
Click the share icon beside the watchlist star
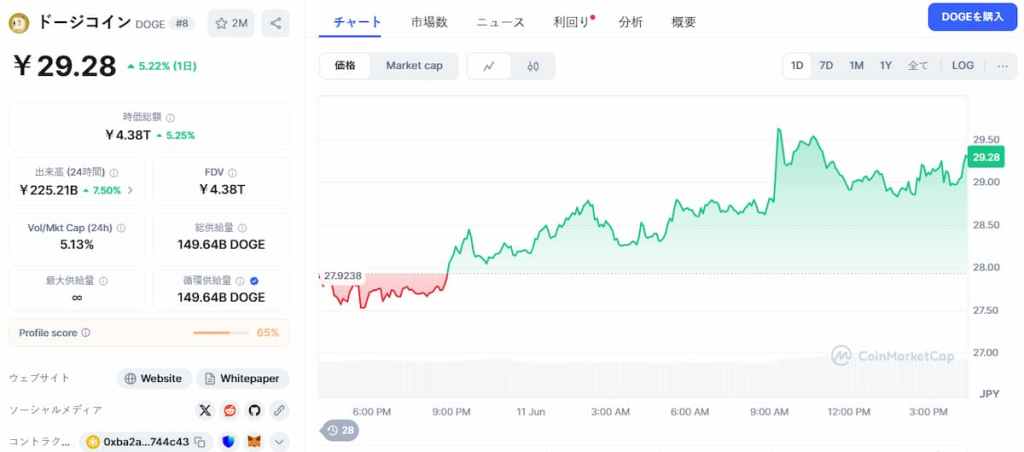pyautogui.click(x=275, y=23)
